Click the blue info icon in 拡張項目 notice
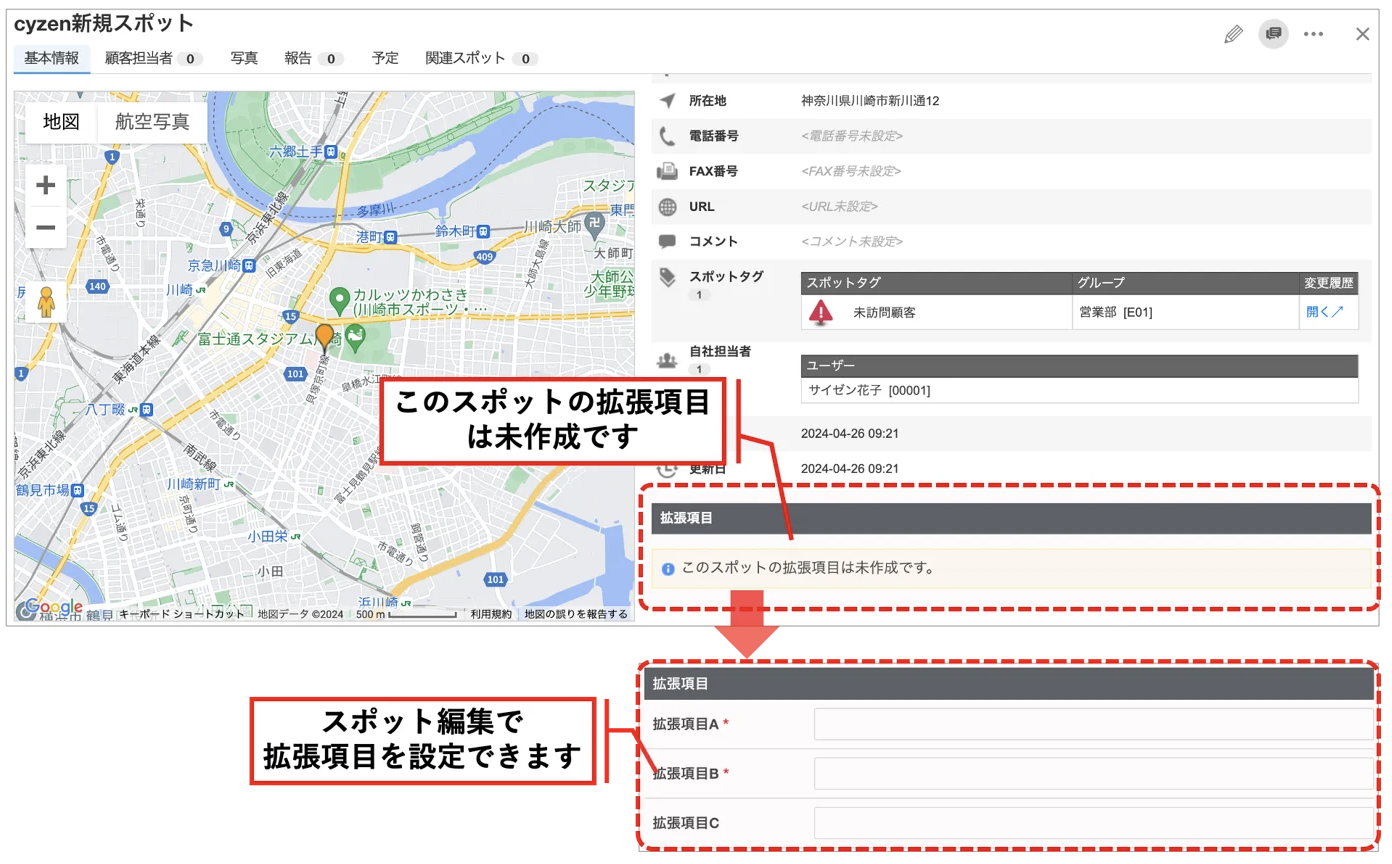 click(x=668, y=569)
